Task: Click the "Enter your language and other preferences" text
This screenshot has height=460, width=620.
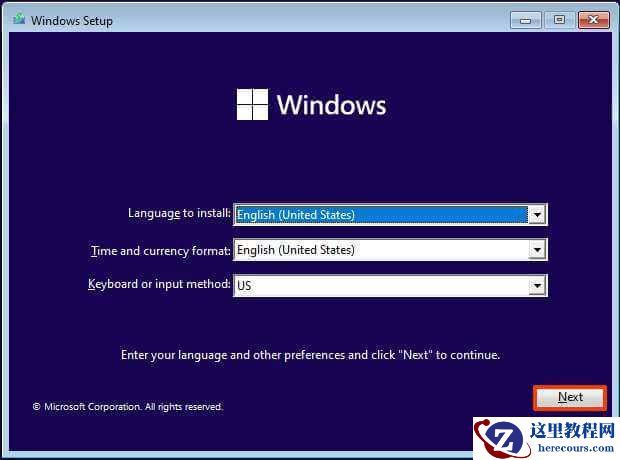Action: (x=310, y=355)
